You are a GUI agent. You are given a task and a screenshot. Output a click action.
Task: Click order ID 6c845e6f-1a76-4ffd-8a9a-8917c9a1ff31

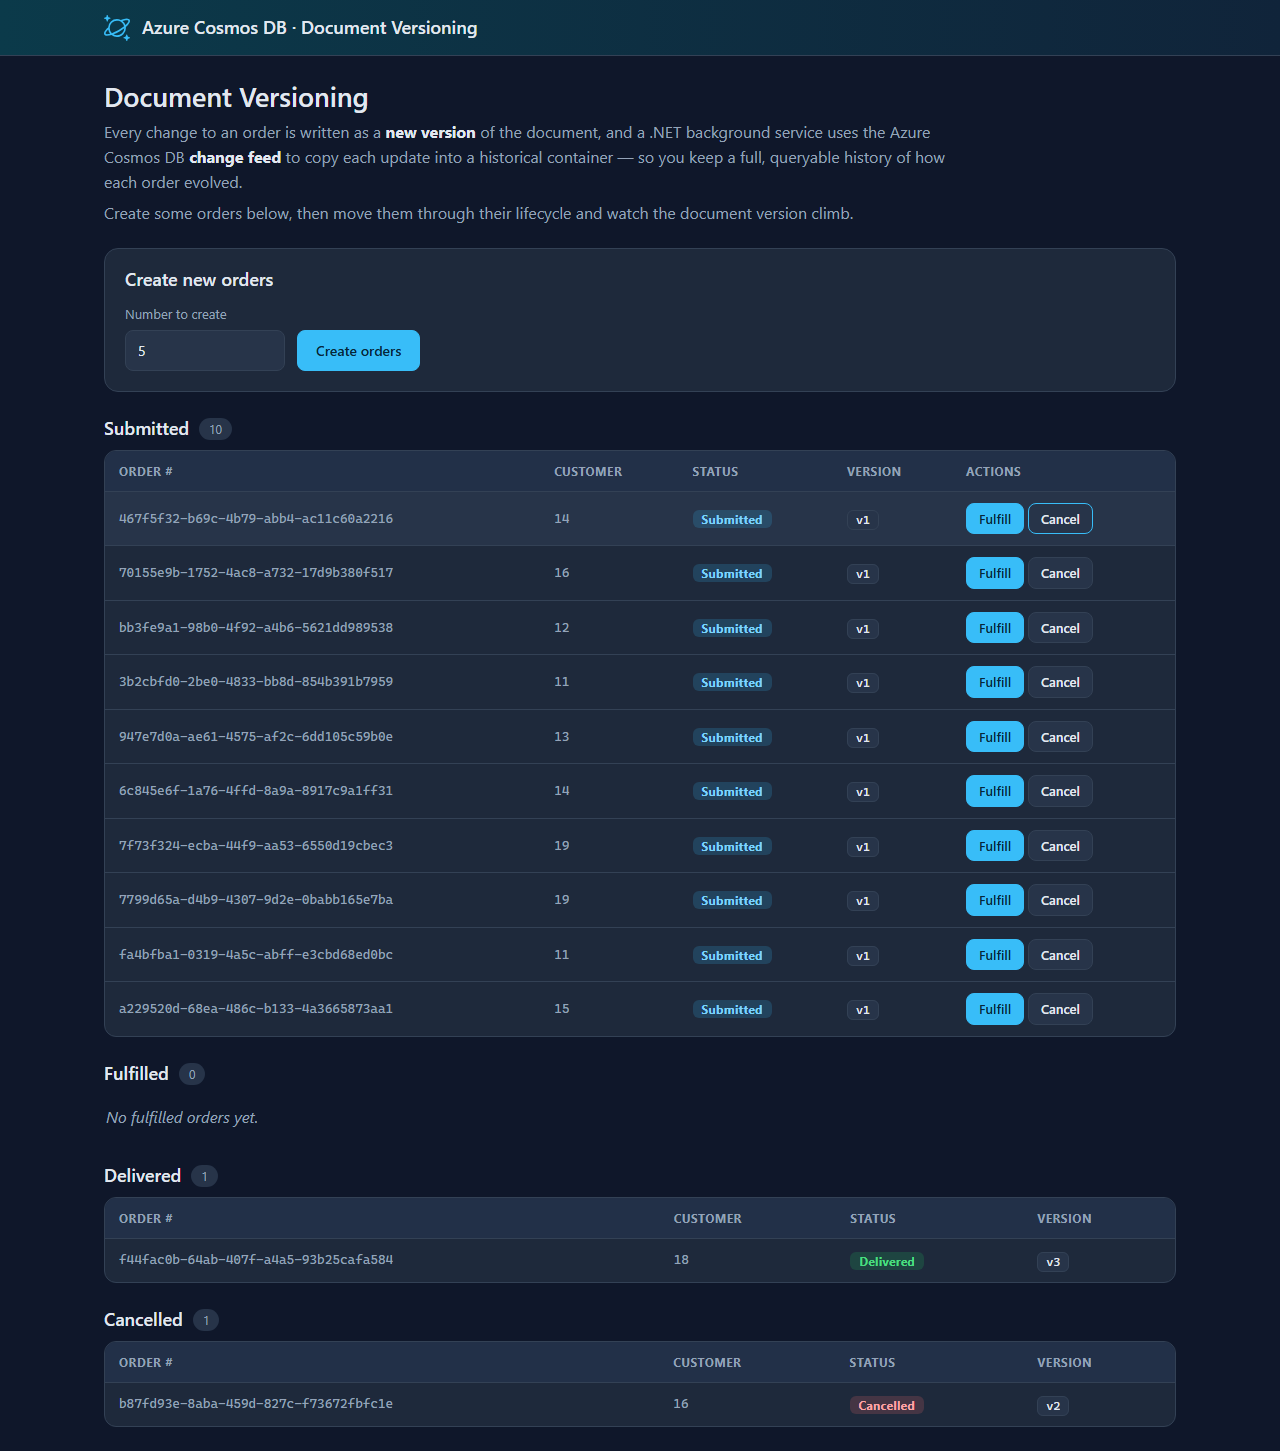pos(256,791)
